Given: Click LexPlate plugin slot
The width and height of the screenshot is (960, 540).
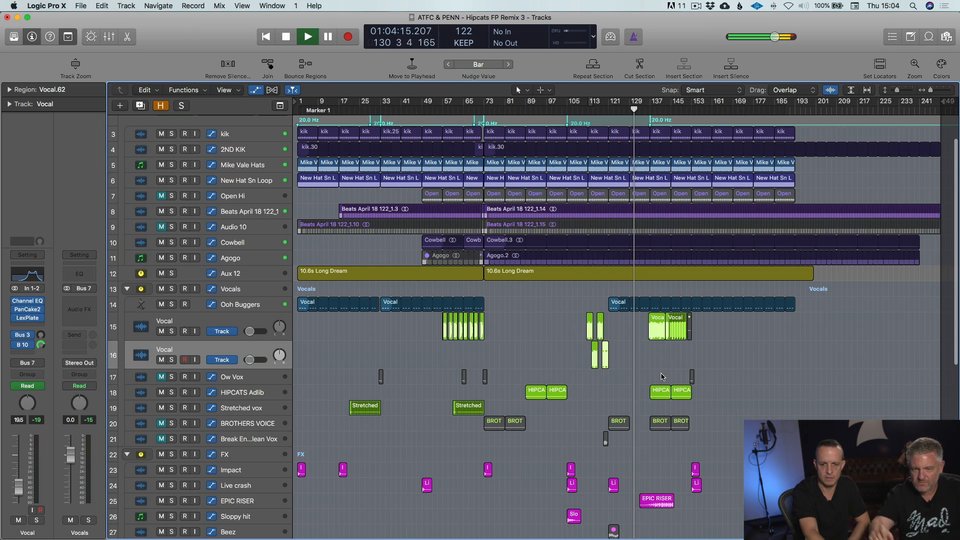Looking at the screenshot, I should click(x=27, y=318).
